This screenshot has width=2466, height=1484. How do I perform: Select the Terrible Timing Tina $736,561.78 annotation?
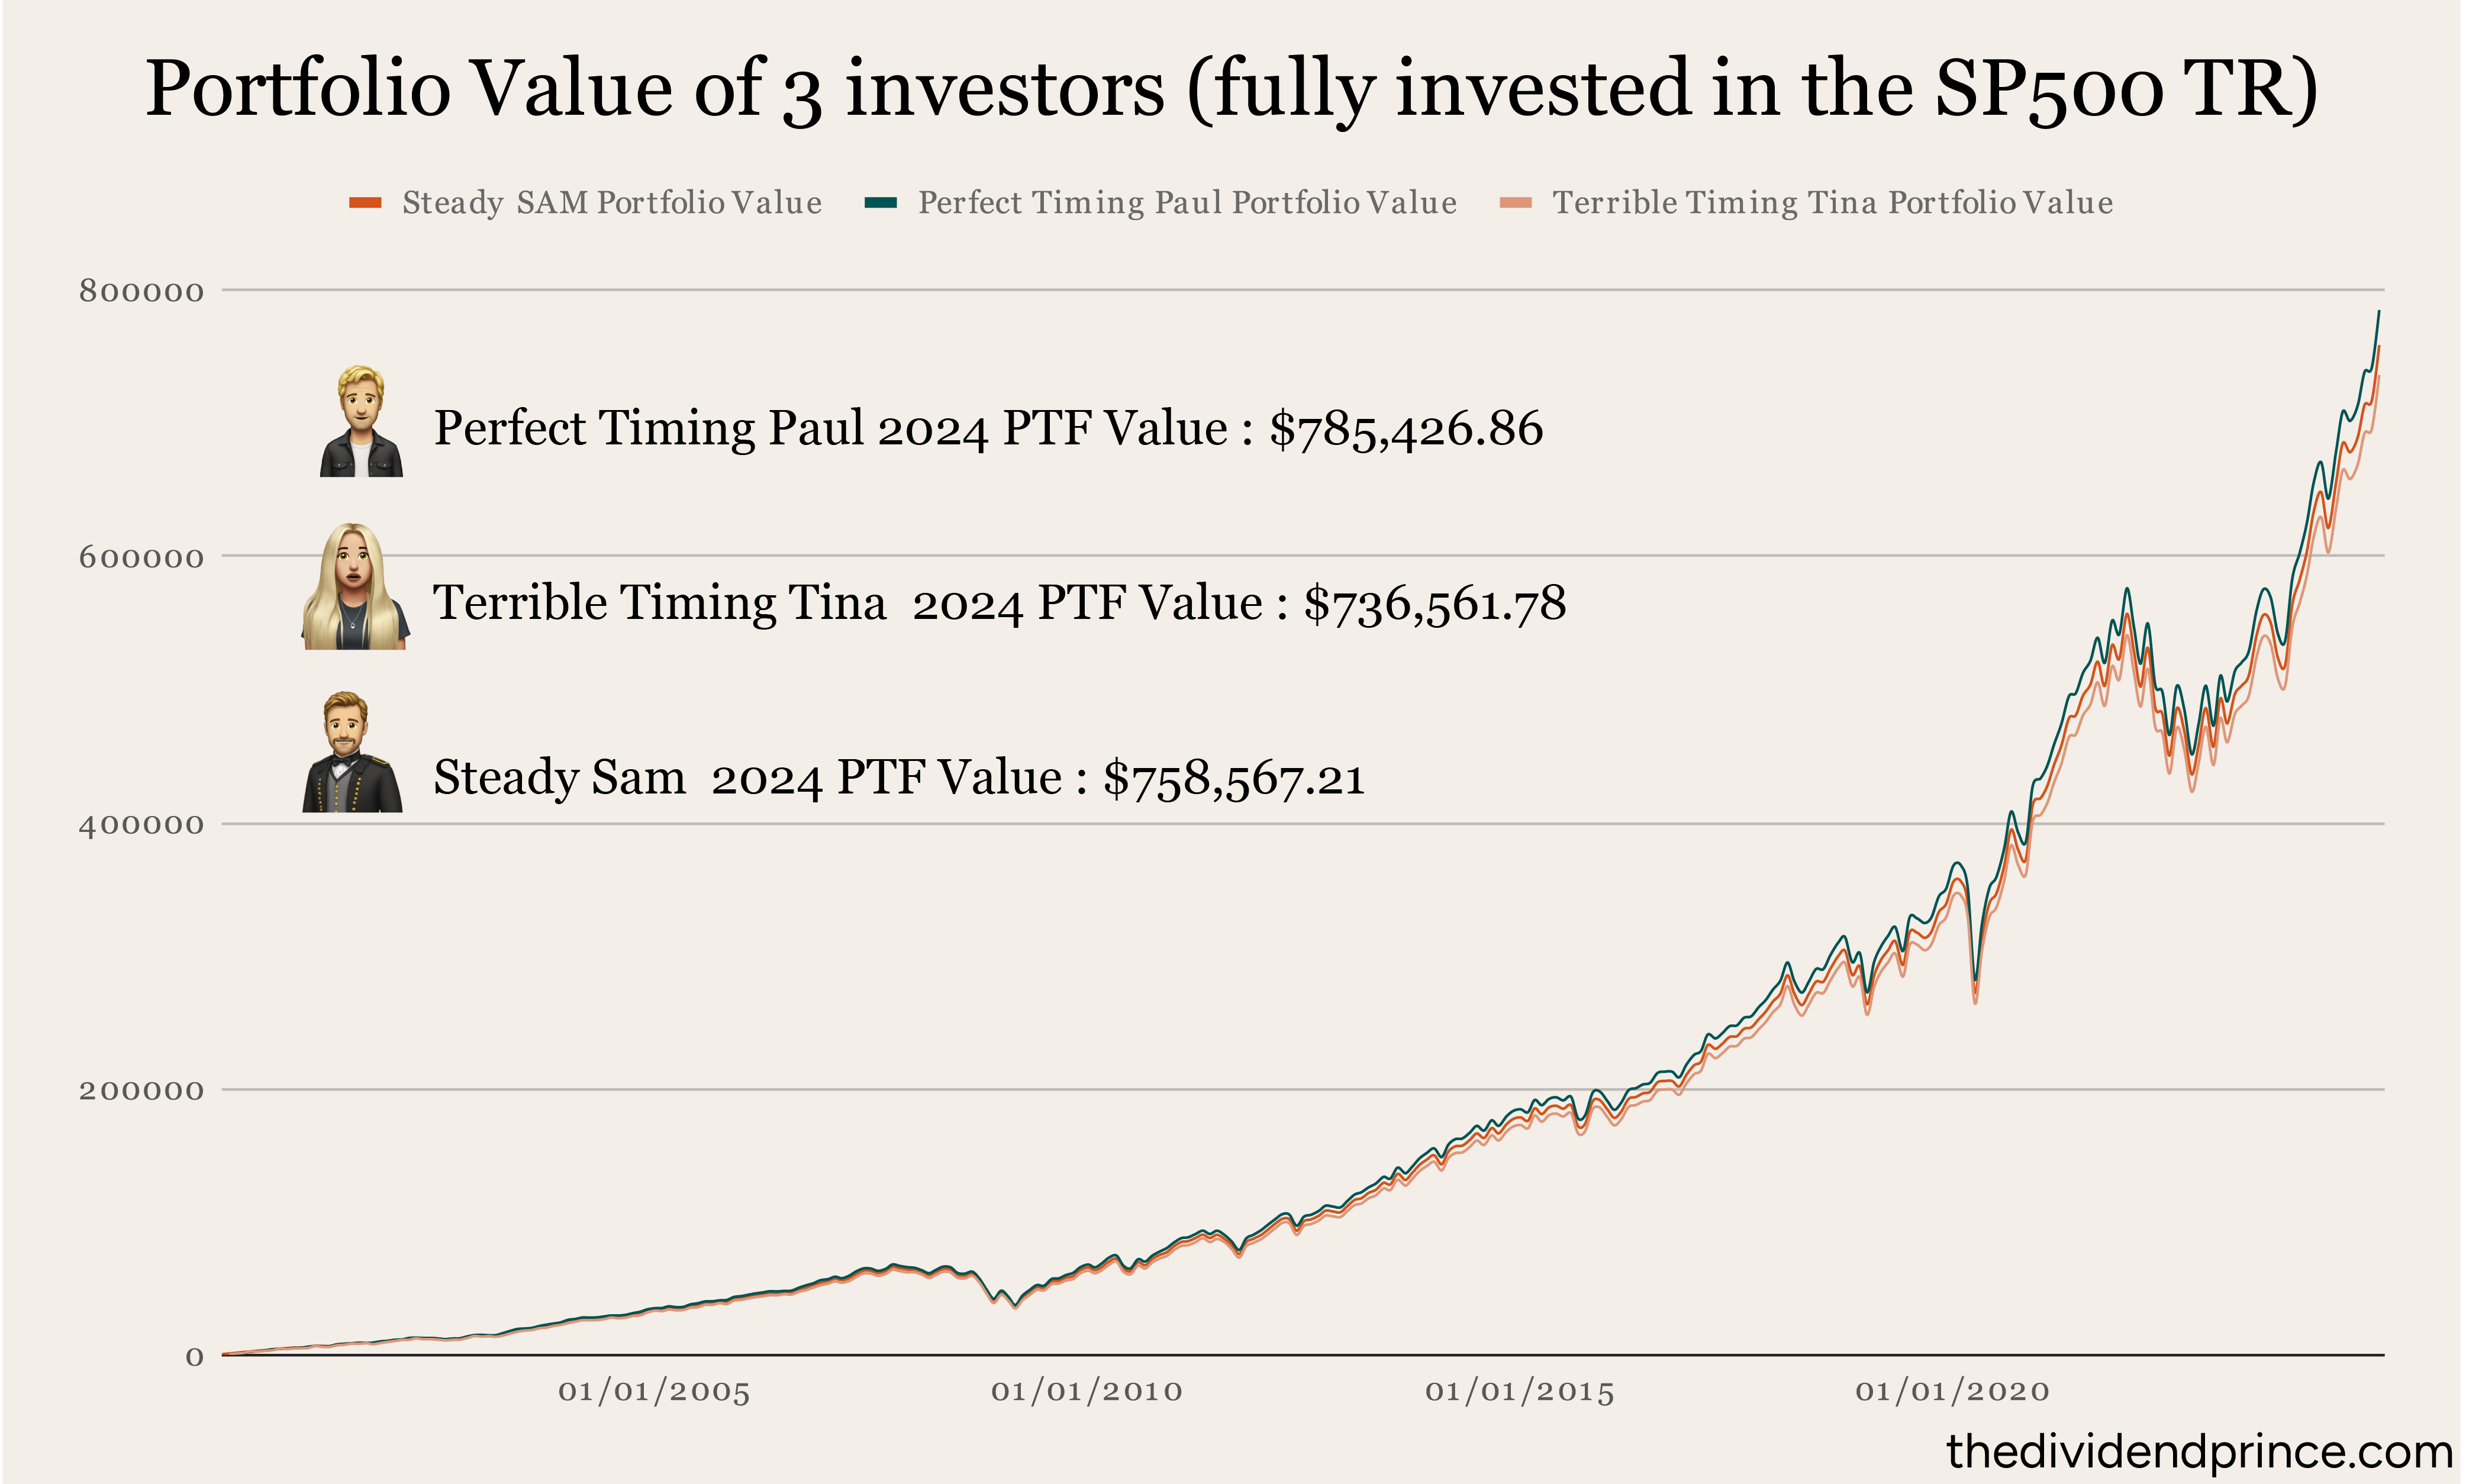[999, 603]
